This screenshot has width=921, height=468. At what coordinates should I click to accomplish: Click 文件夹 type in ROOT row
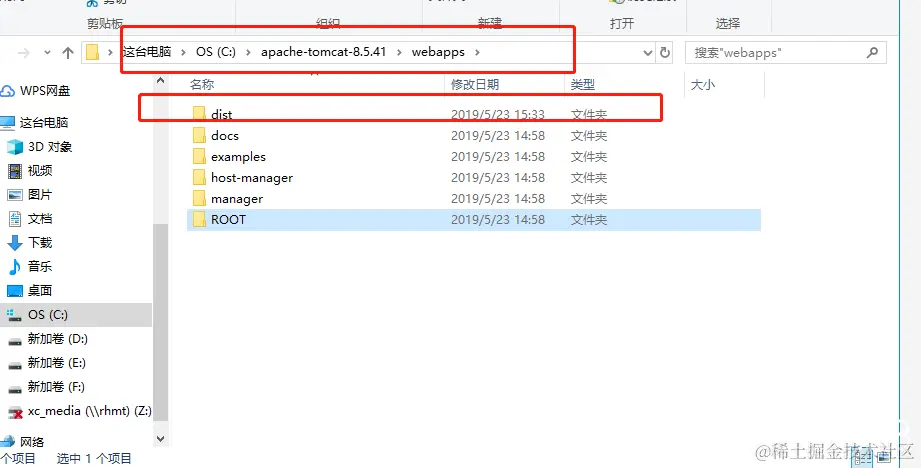coord(589,220)
